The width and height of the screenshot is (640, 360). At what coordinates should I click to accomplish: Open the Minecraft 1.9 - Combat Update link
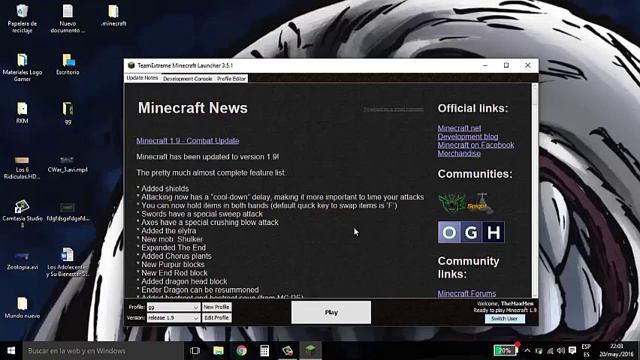188,140
